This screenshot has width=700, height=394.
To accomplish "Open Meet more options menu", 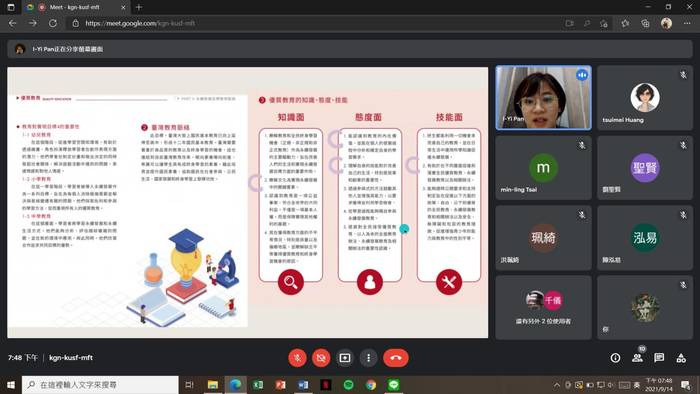I will [368, 358].
